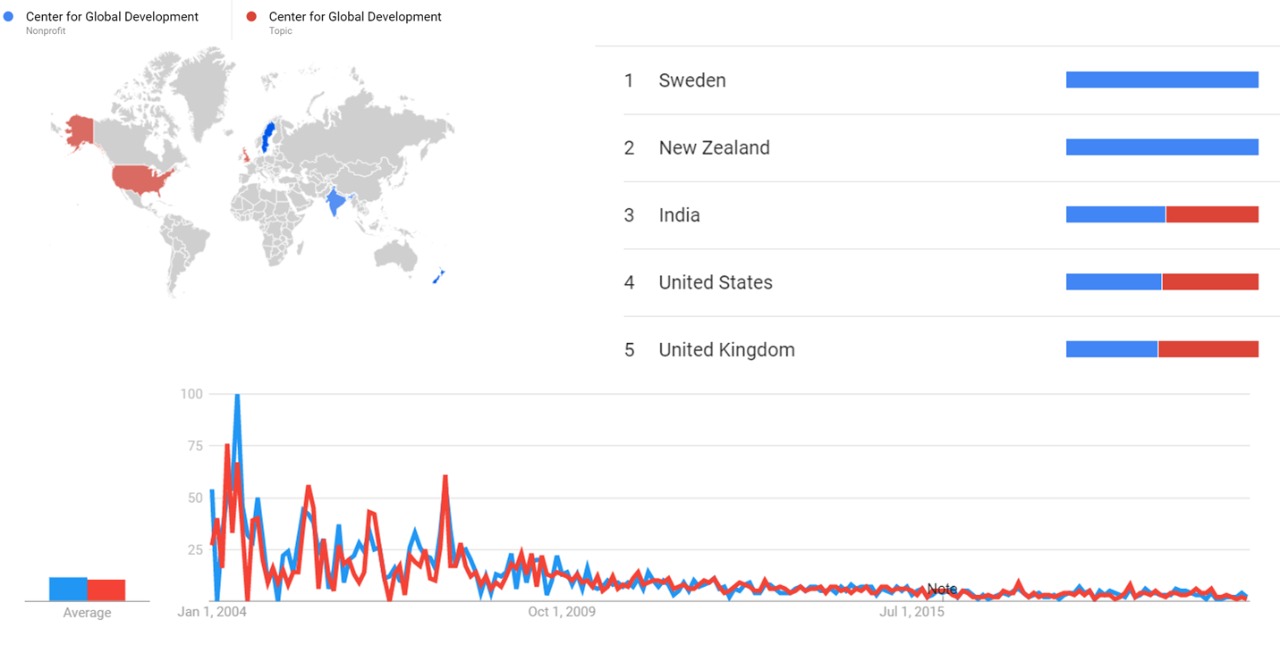1280x645 pixels.
Task: Click the Note marker on the timeline
Action: coord(941,589)
